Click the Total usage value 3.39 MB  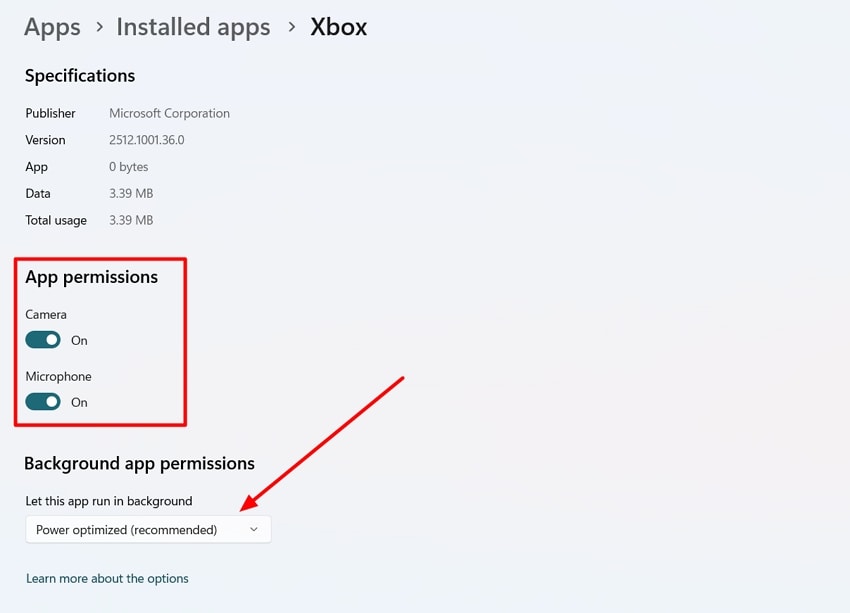click(131, 220)
